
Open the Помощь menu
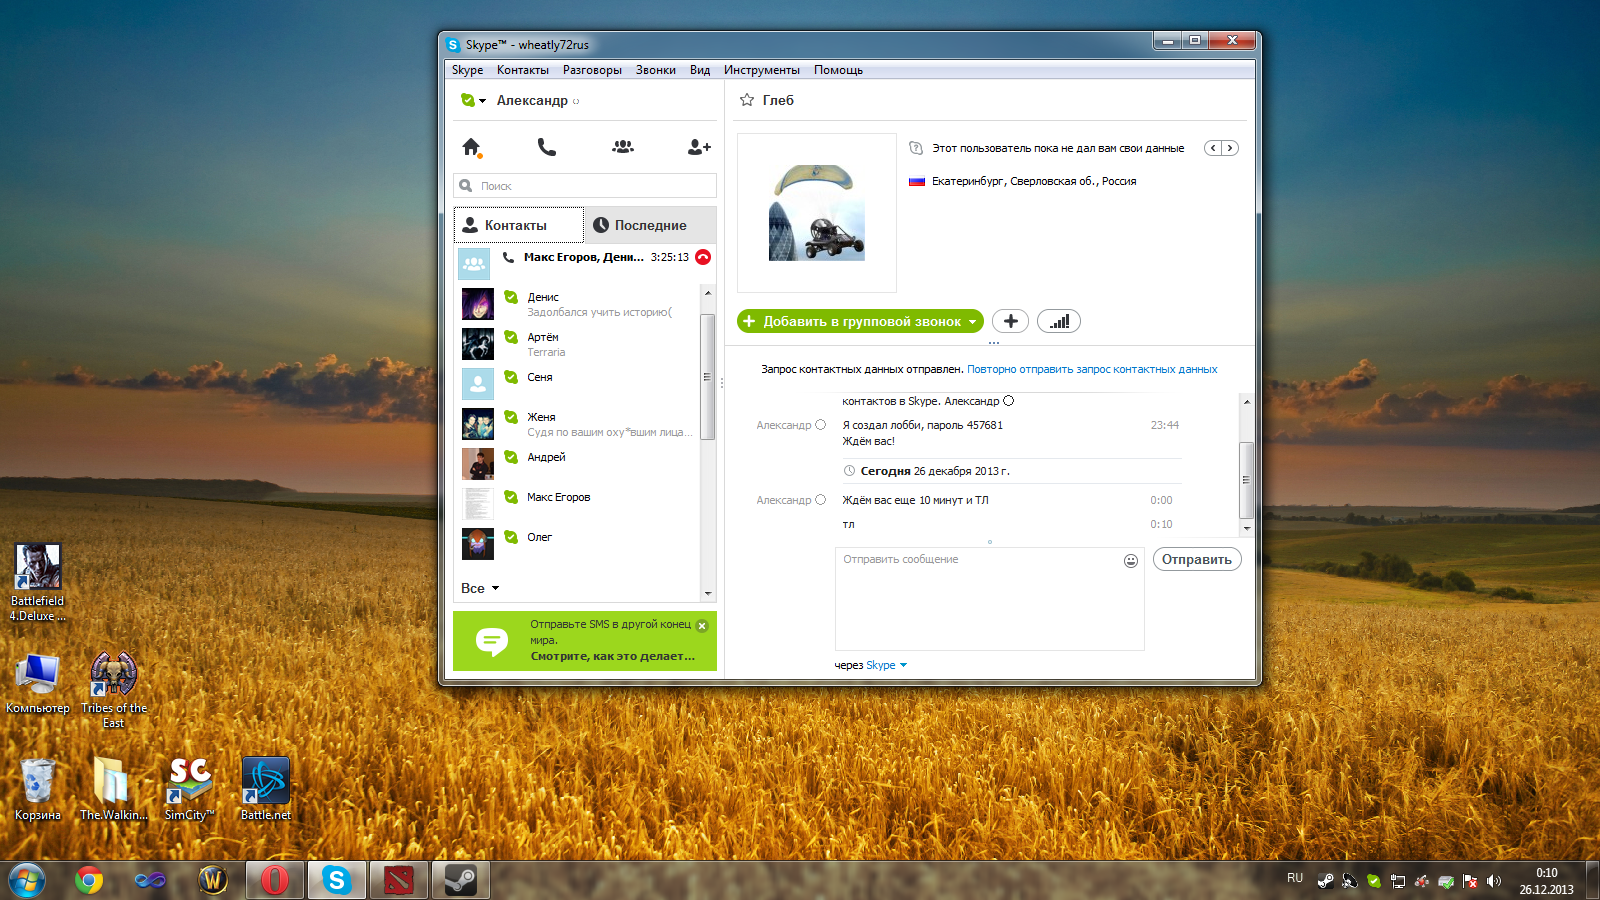click(x=838, y=70)
